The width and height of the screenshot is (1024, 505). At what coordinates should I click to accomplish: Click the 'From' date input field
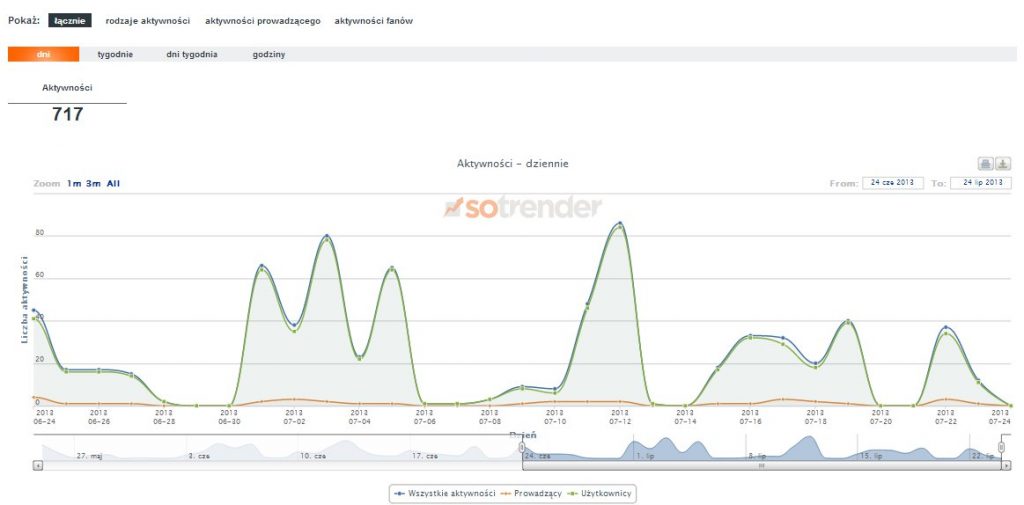click(892, 184)
